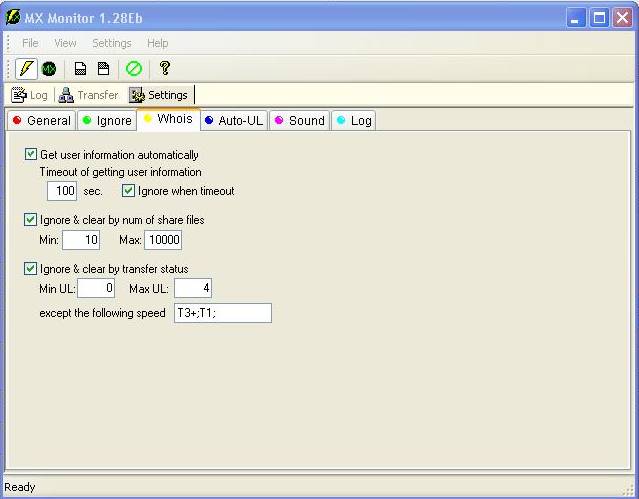Image resolution: width=639 pixels, height=499 pixels.
Task: Select the Settings view tab
Action: click(159, 95)
